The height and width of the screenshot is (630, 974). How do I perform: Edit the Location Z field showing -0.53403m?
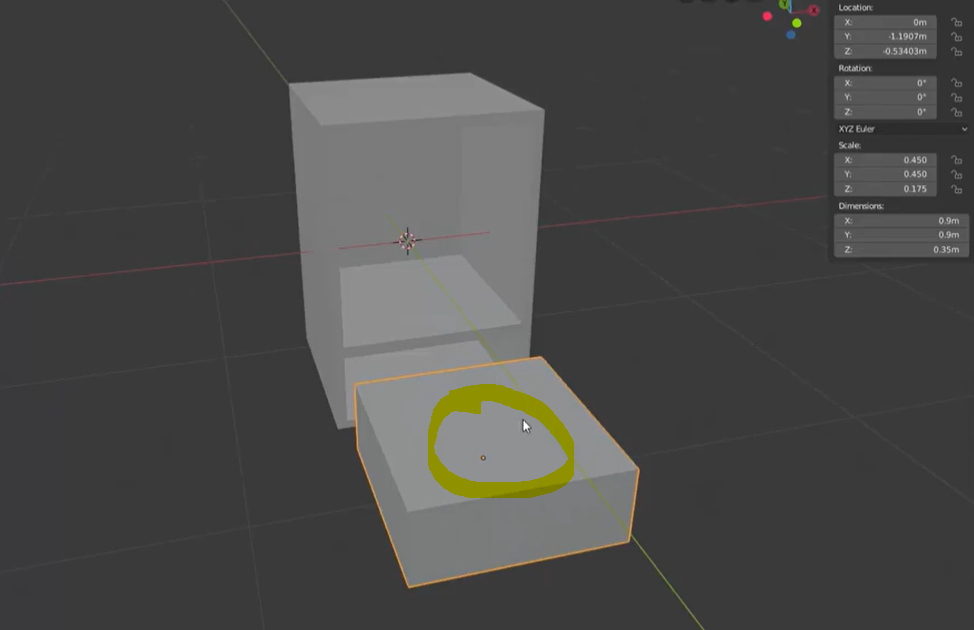point(885,51)
